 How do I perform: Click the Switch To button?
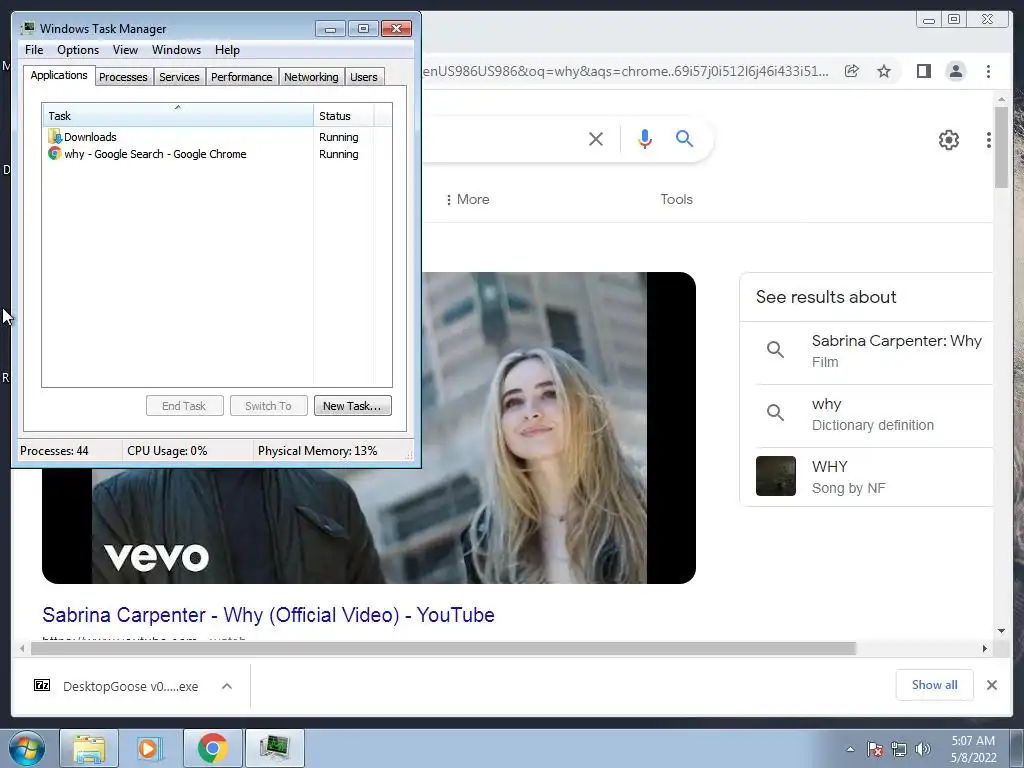click(268, 406)
